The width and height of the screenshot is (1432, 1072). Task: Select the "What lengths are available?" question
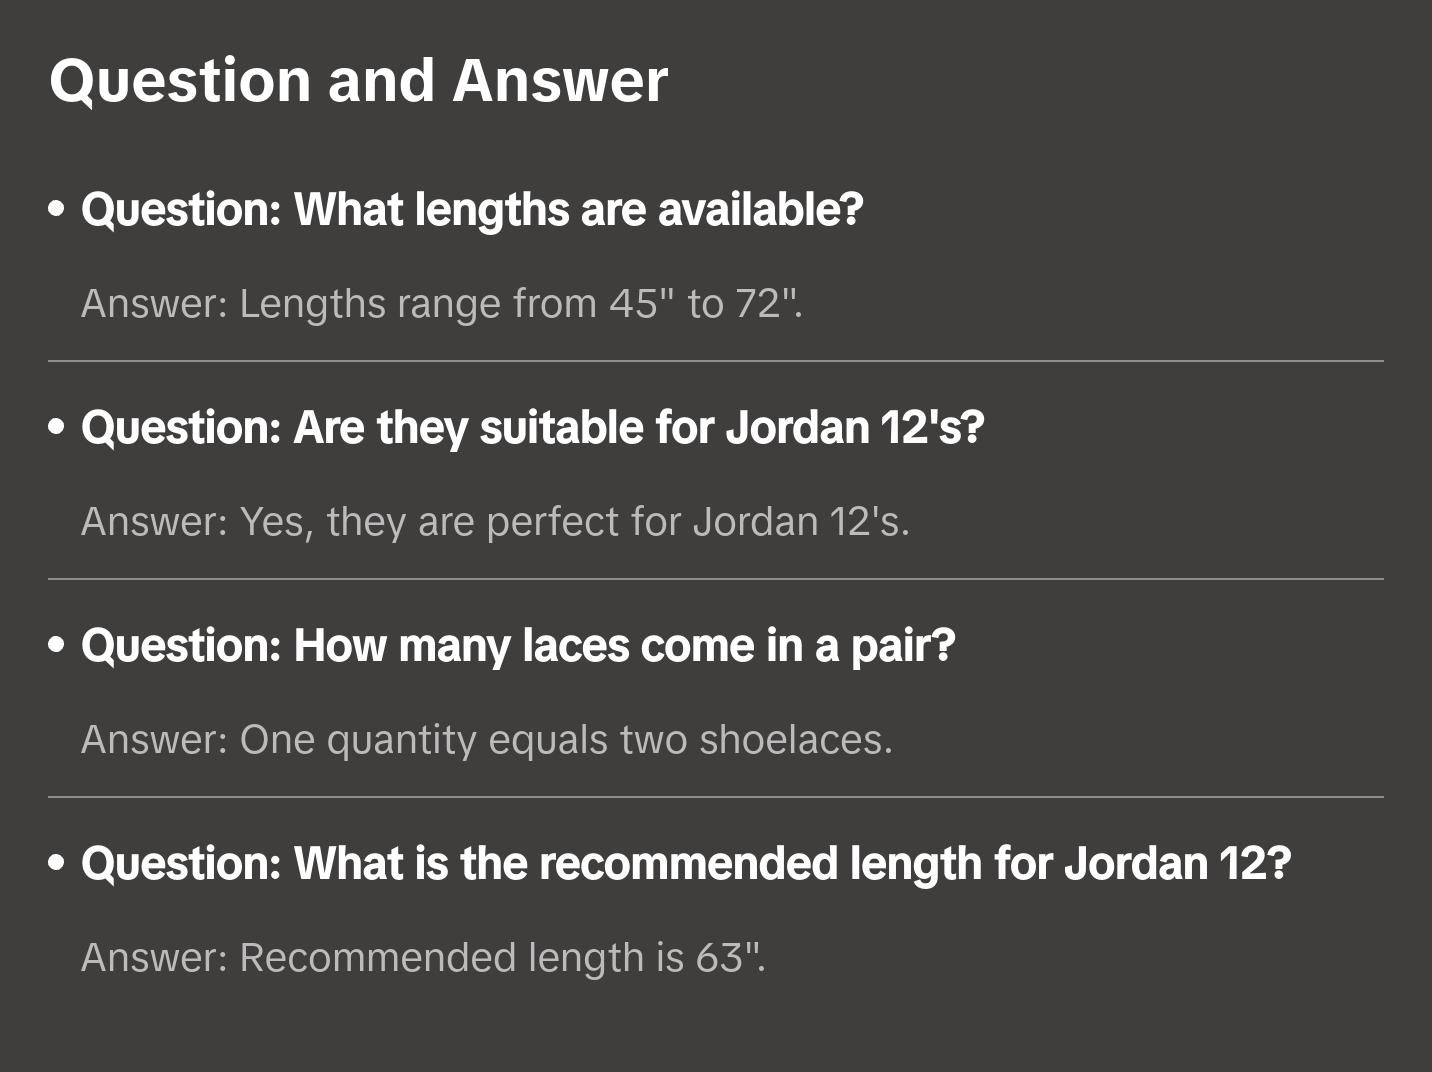(x=472, y=210)
